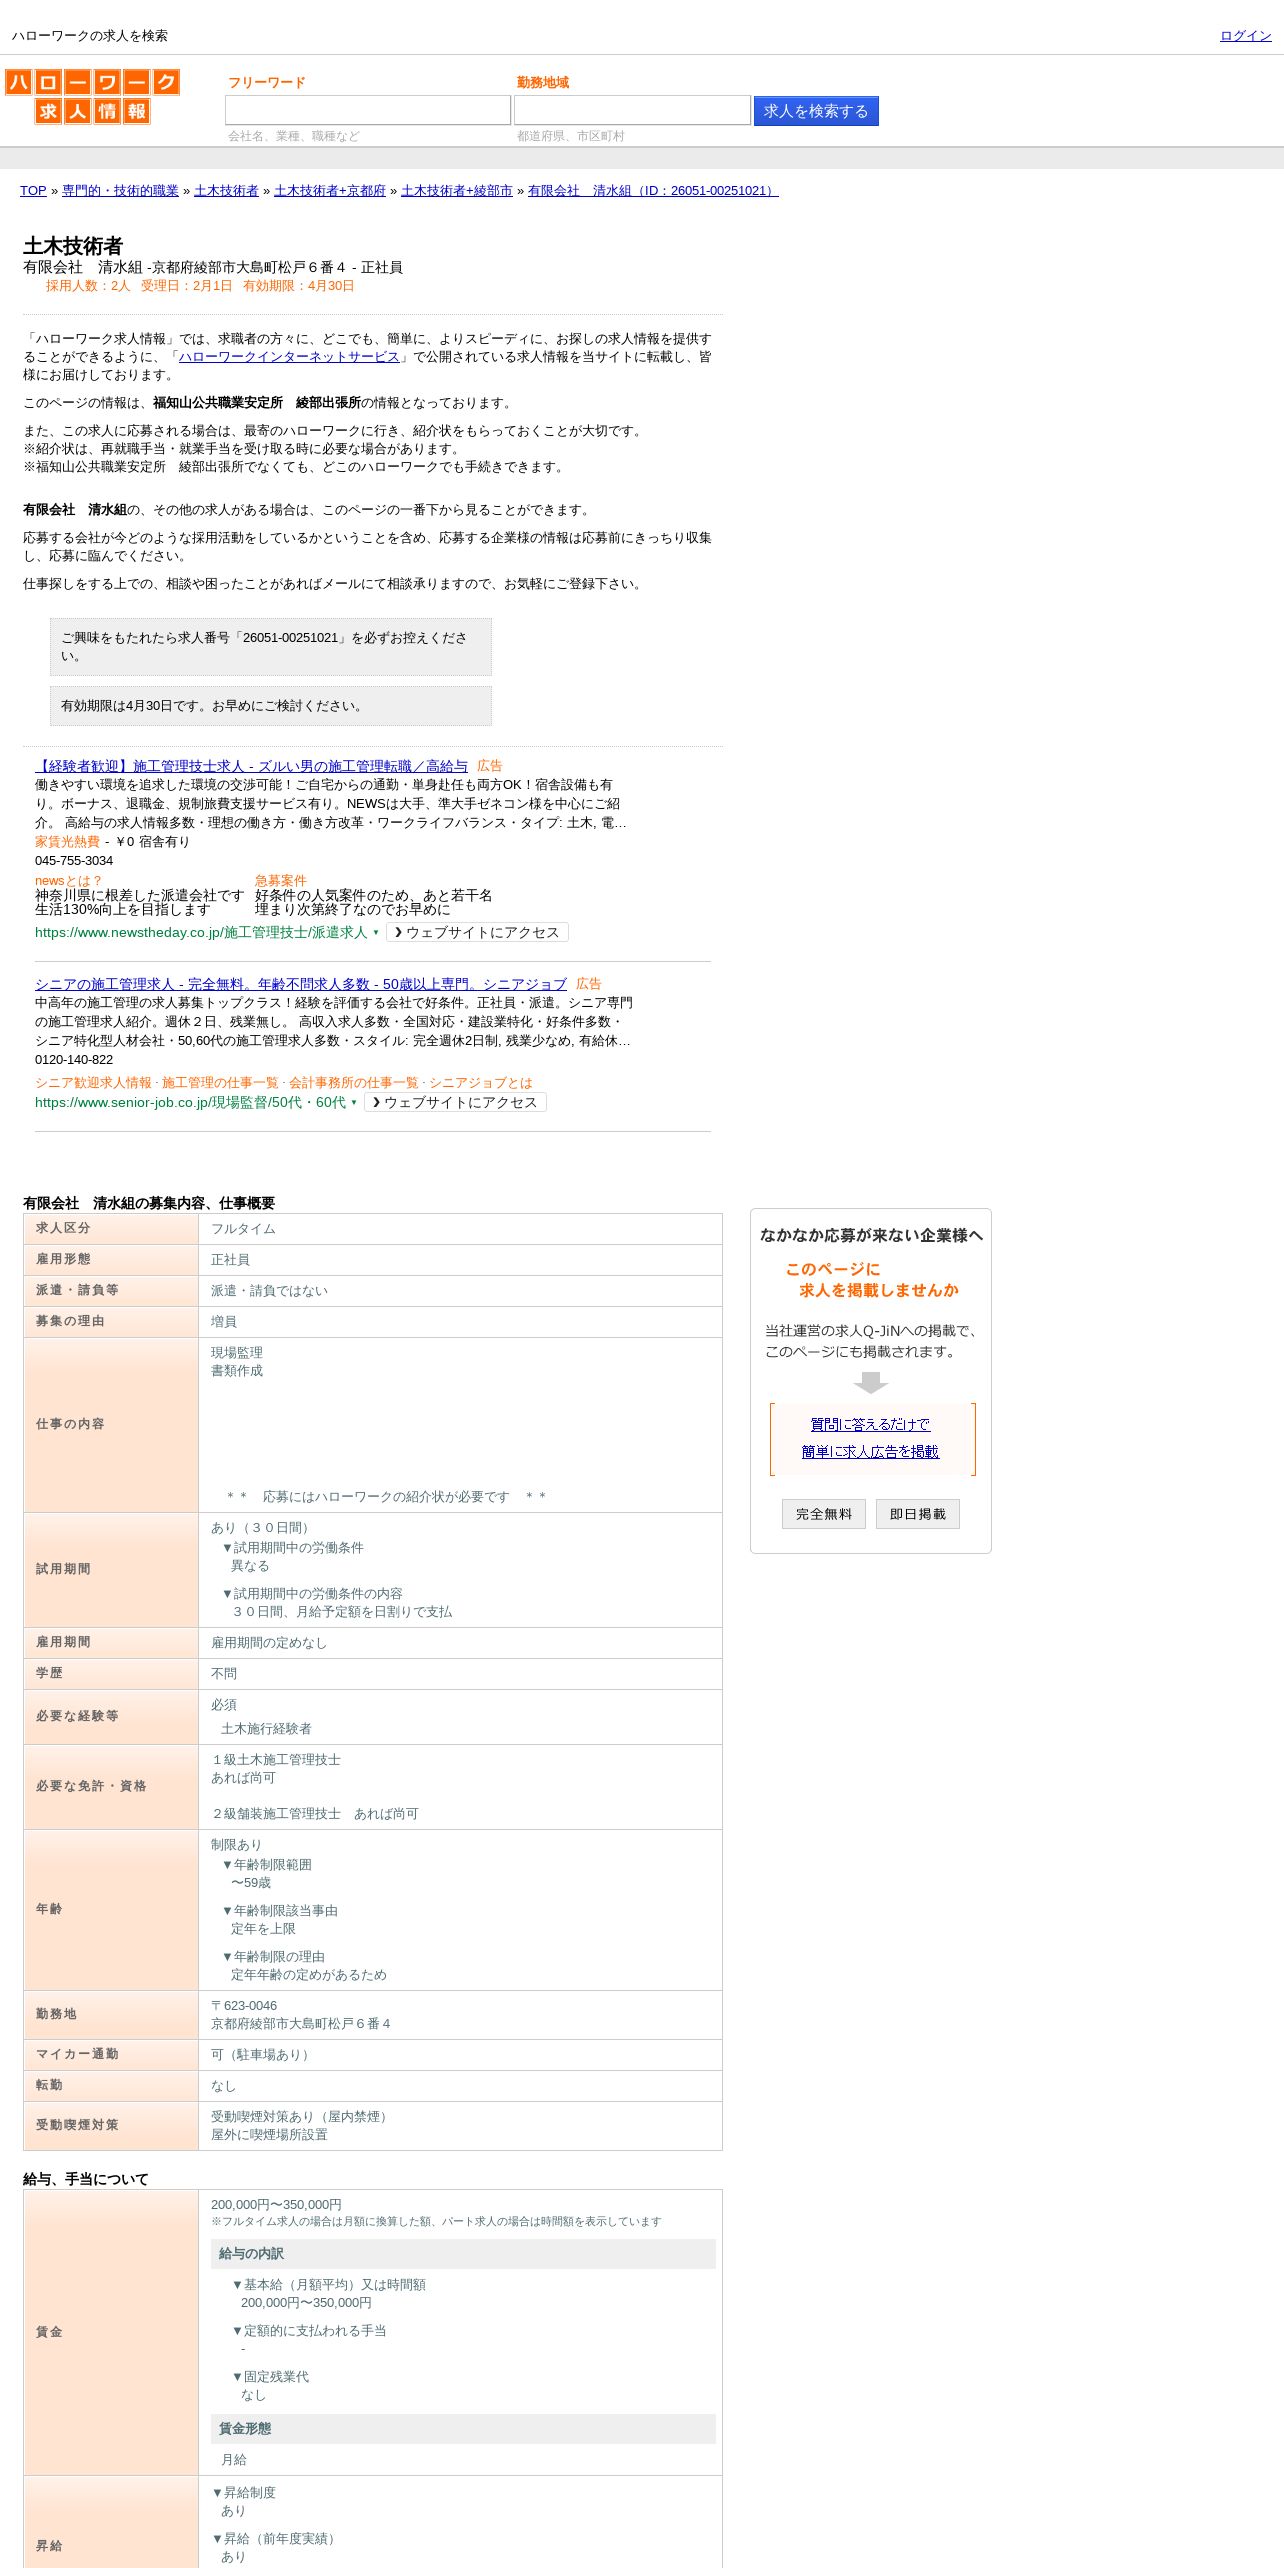This screenshot has width=1284, height=2568.
Task: Open 土木技術者+綾部市 breadcrumb link
Action: click(457, 191)
